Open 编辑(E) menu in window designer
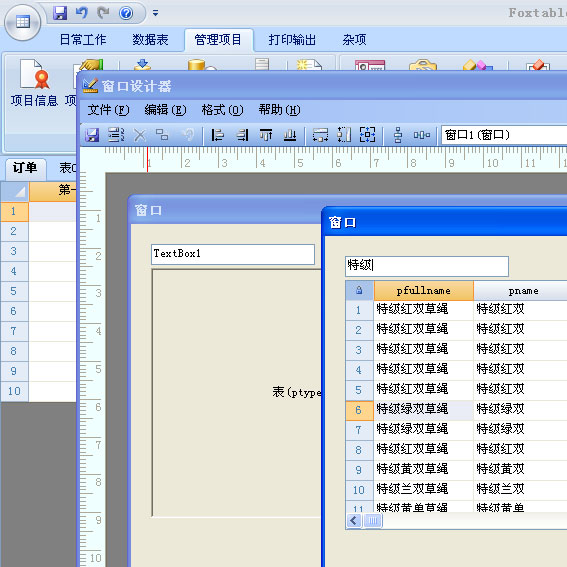 pyautogui.click(x=165, y=110)
